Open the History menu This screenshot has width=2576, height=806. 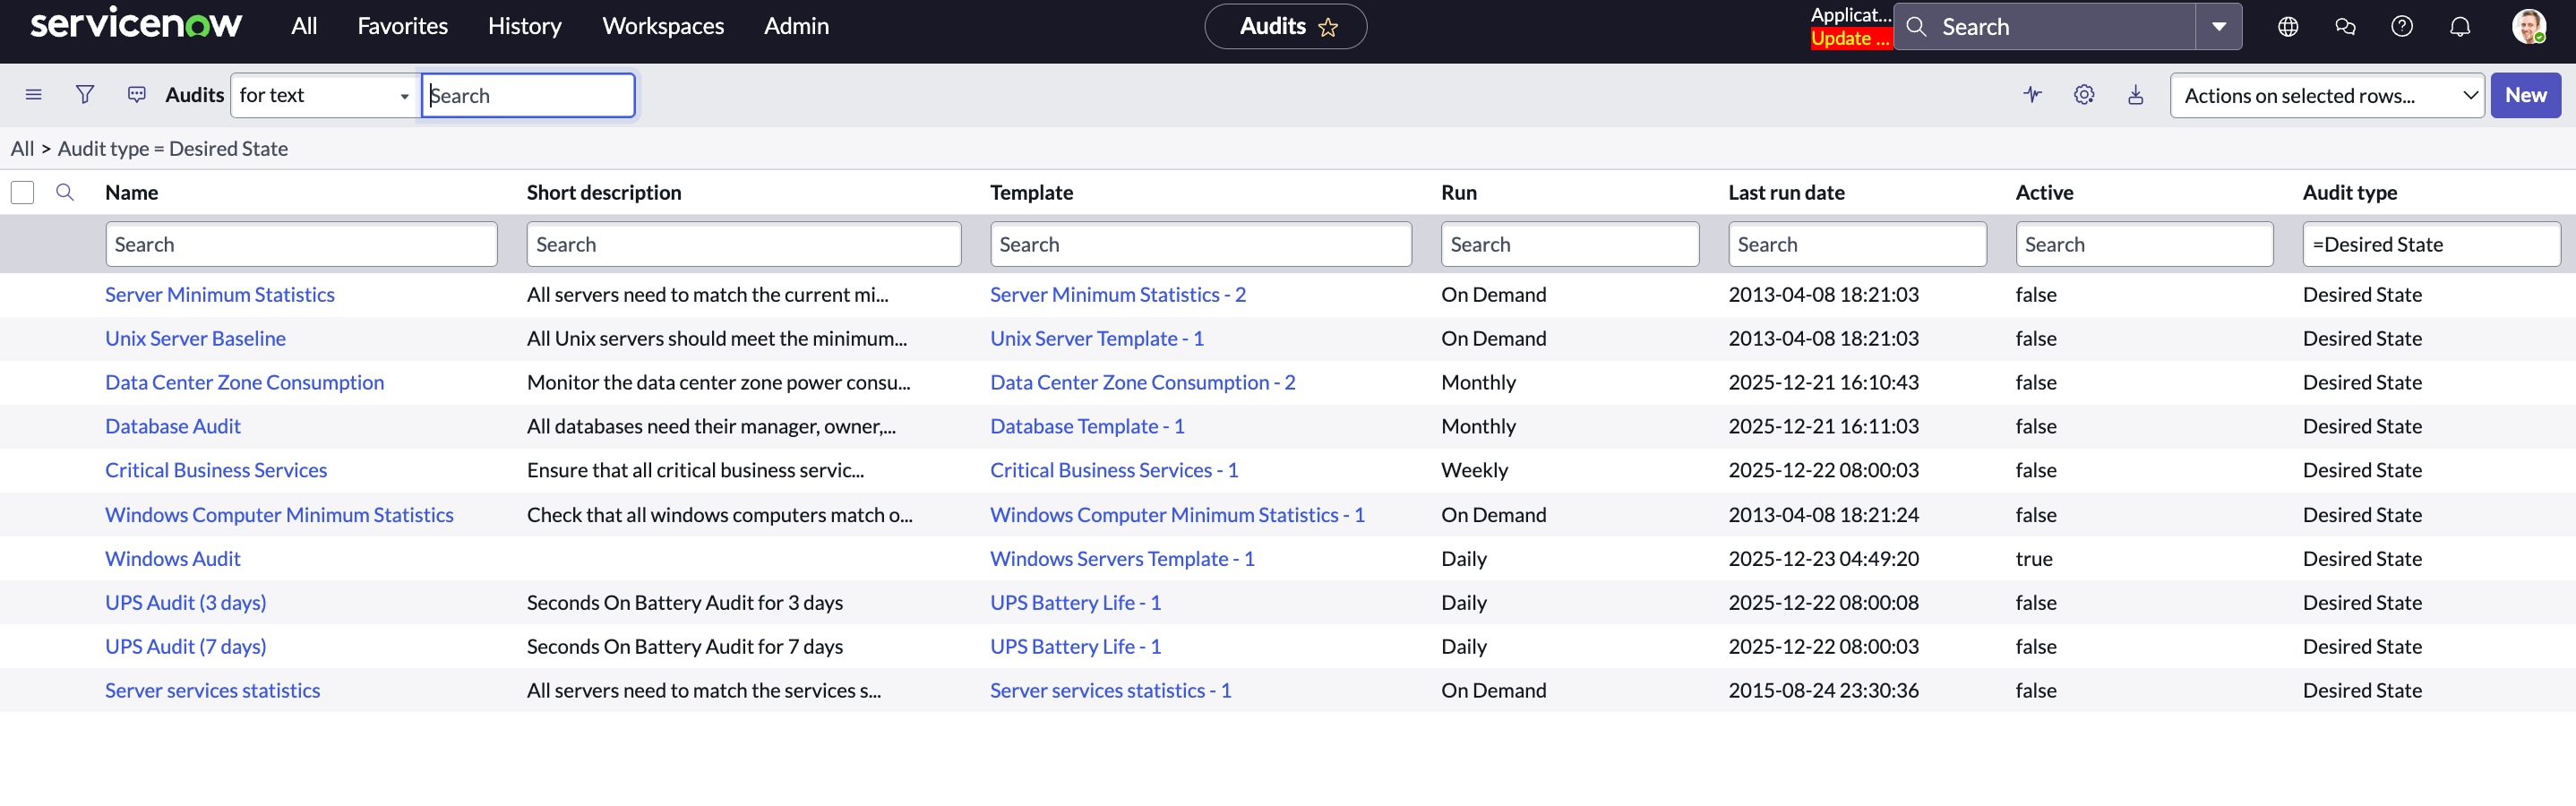pyautogui.click(x=524, y=26)
